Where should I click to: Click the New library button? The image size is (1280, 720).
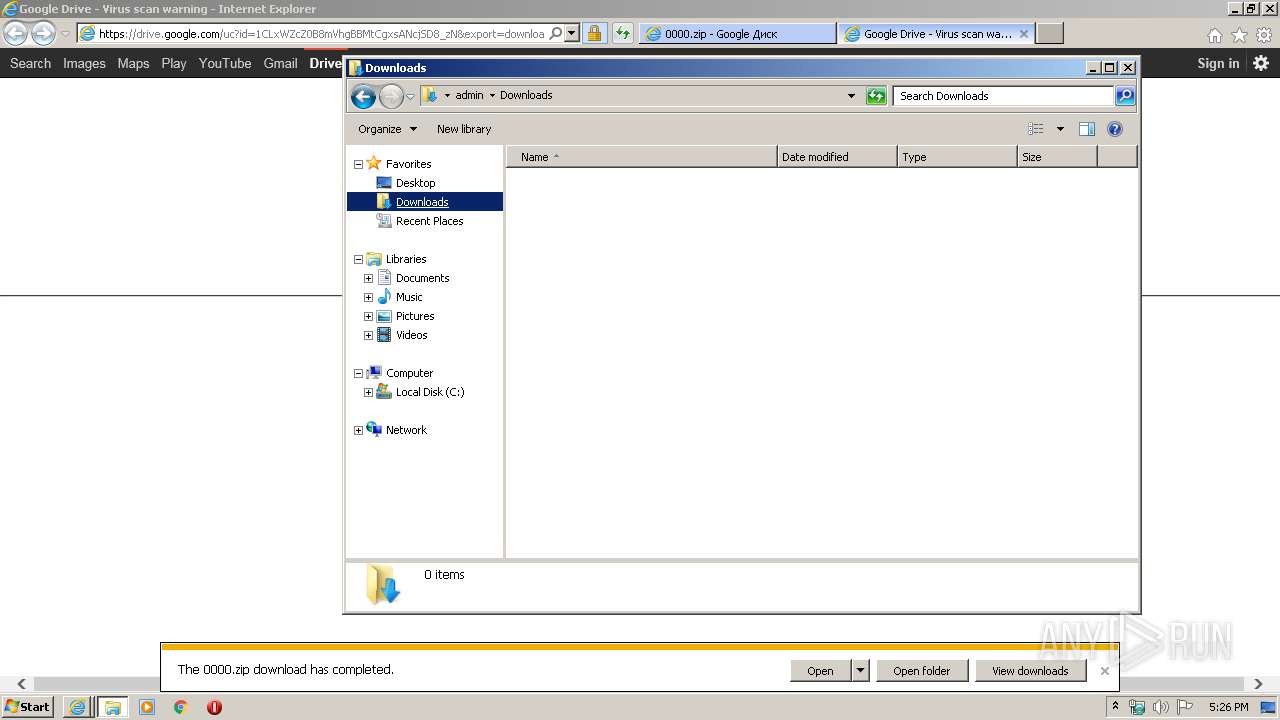pos(464,129)
